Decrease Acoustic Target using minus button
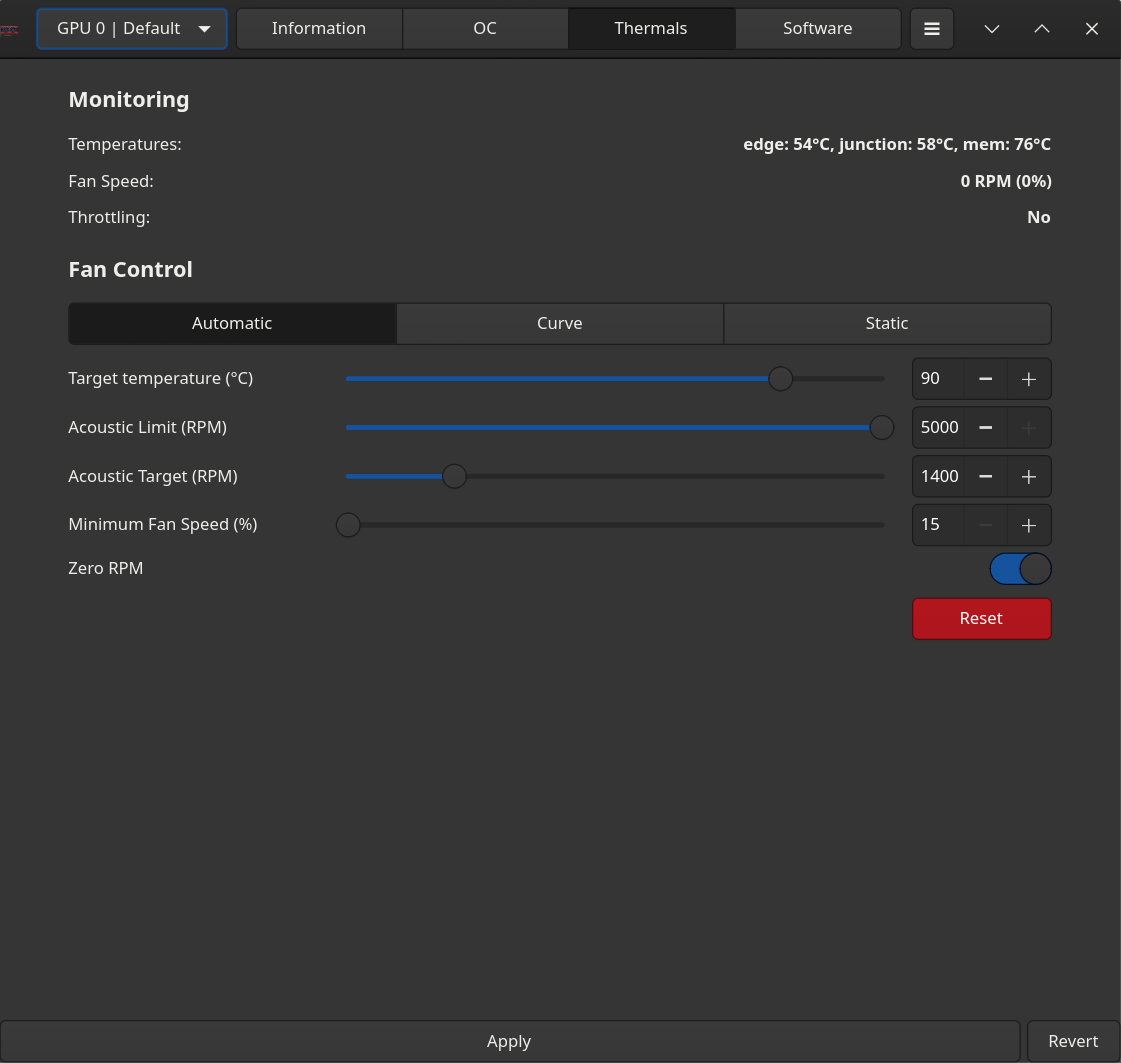1121x1063 pixels. [985, 477]
